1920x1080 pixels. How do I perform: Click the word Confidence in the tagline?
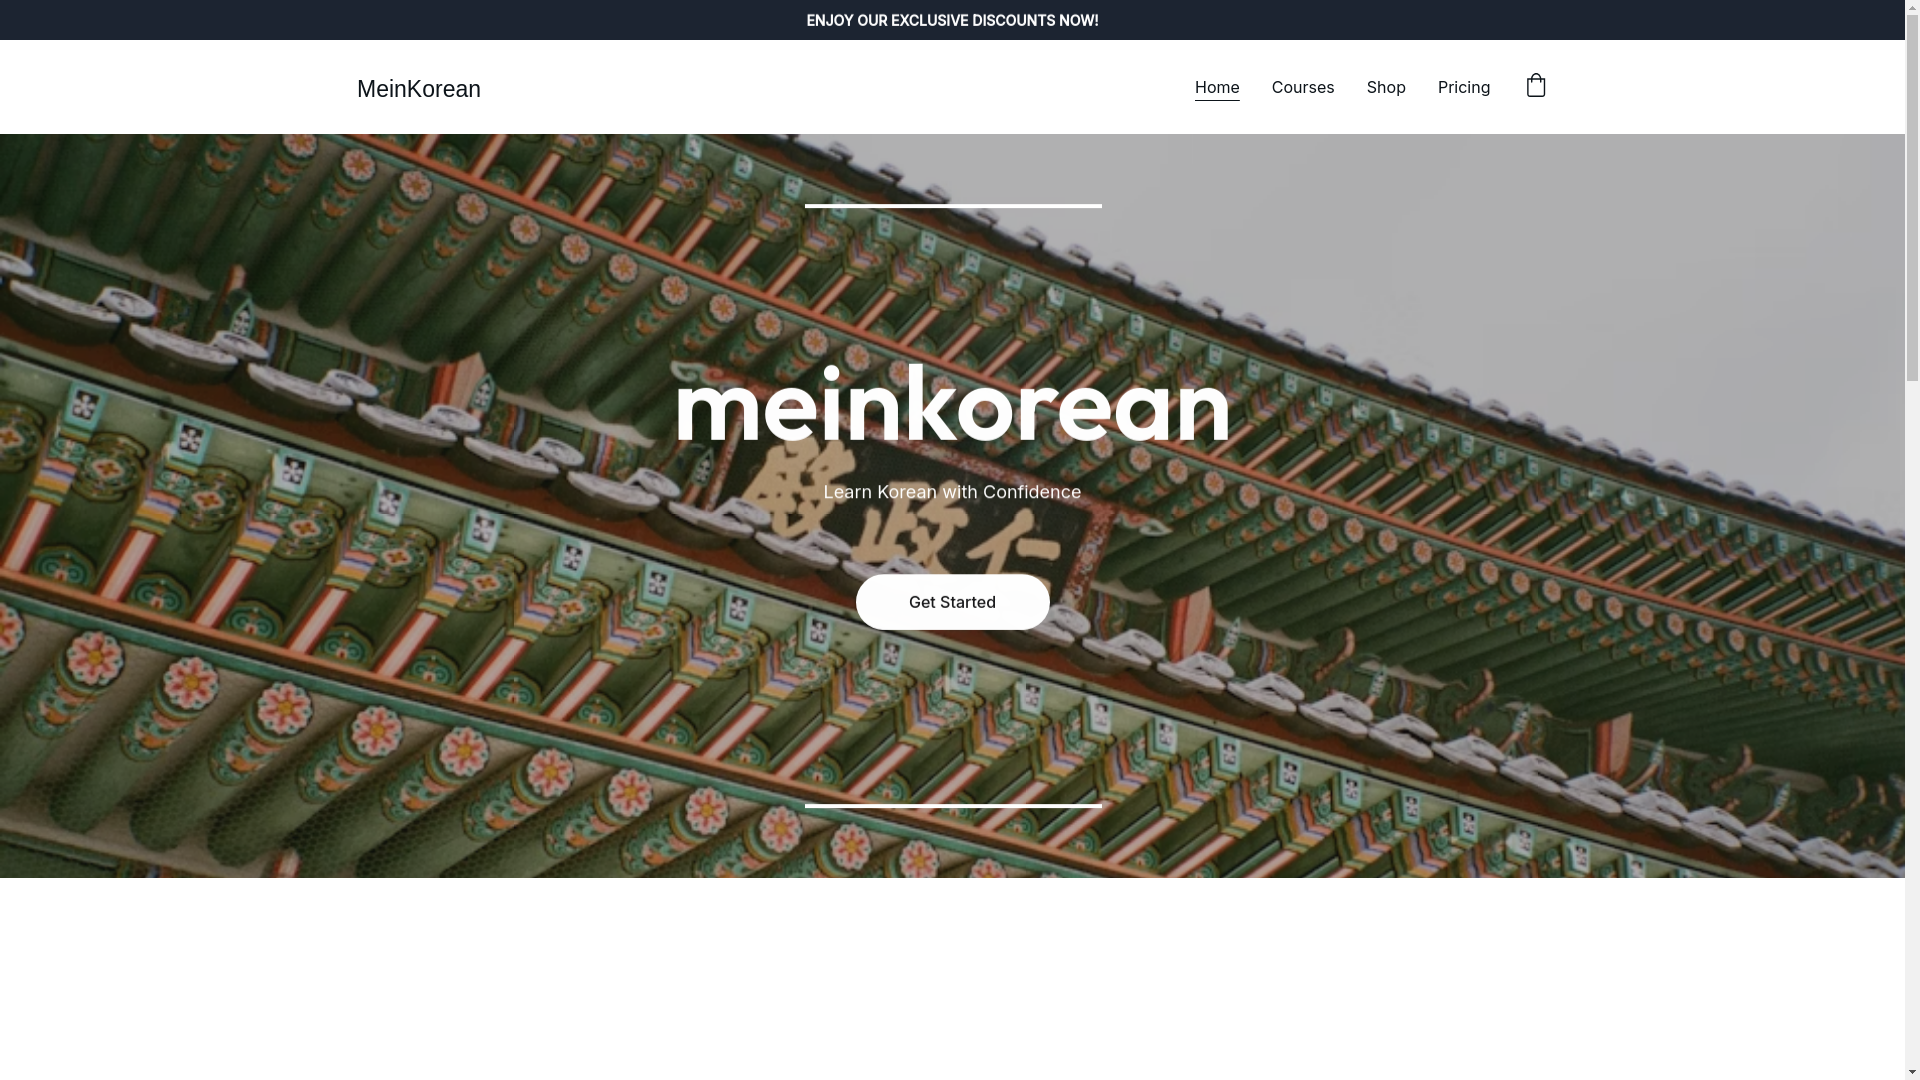1031,492
